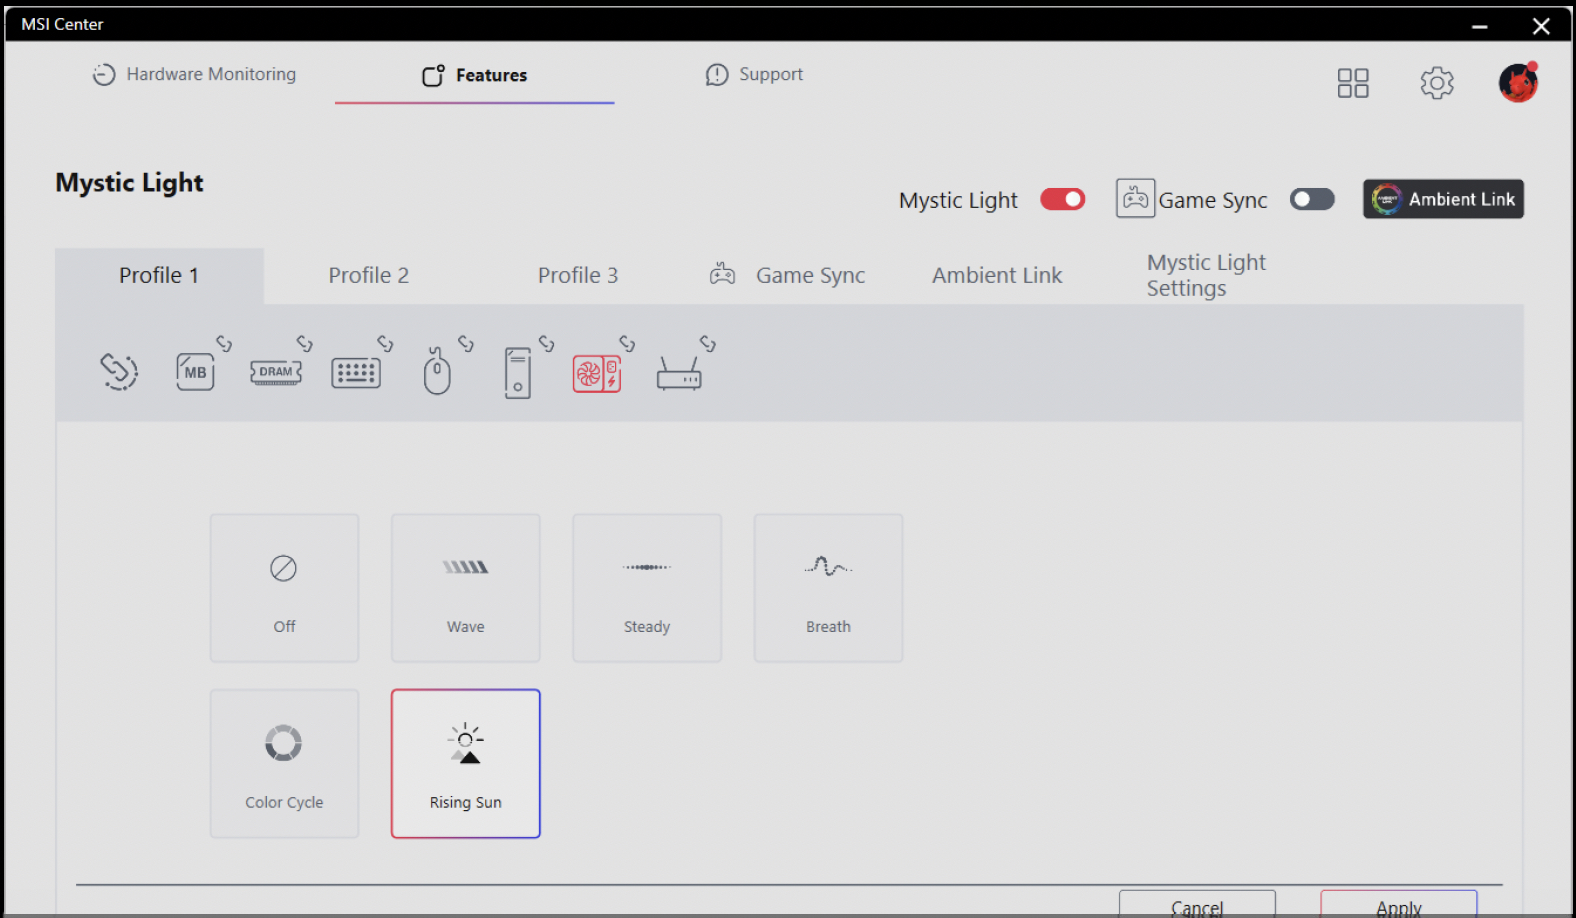Turn off the Mystic Light switch
Image resolution: width=1576 pixels, height=918 pixels.
[x=1063, y=199]
